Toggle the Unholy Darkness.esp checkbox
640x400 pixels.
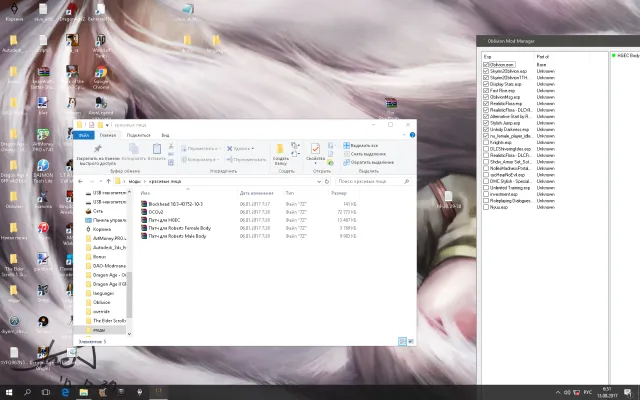tap(486, 130)
